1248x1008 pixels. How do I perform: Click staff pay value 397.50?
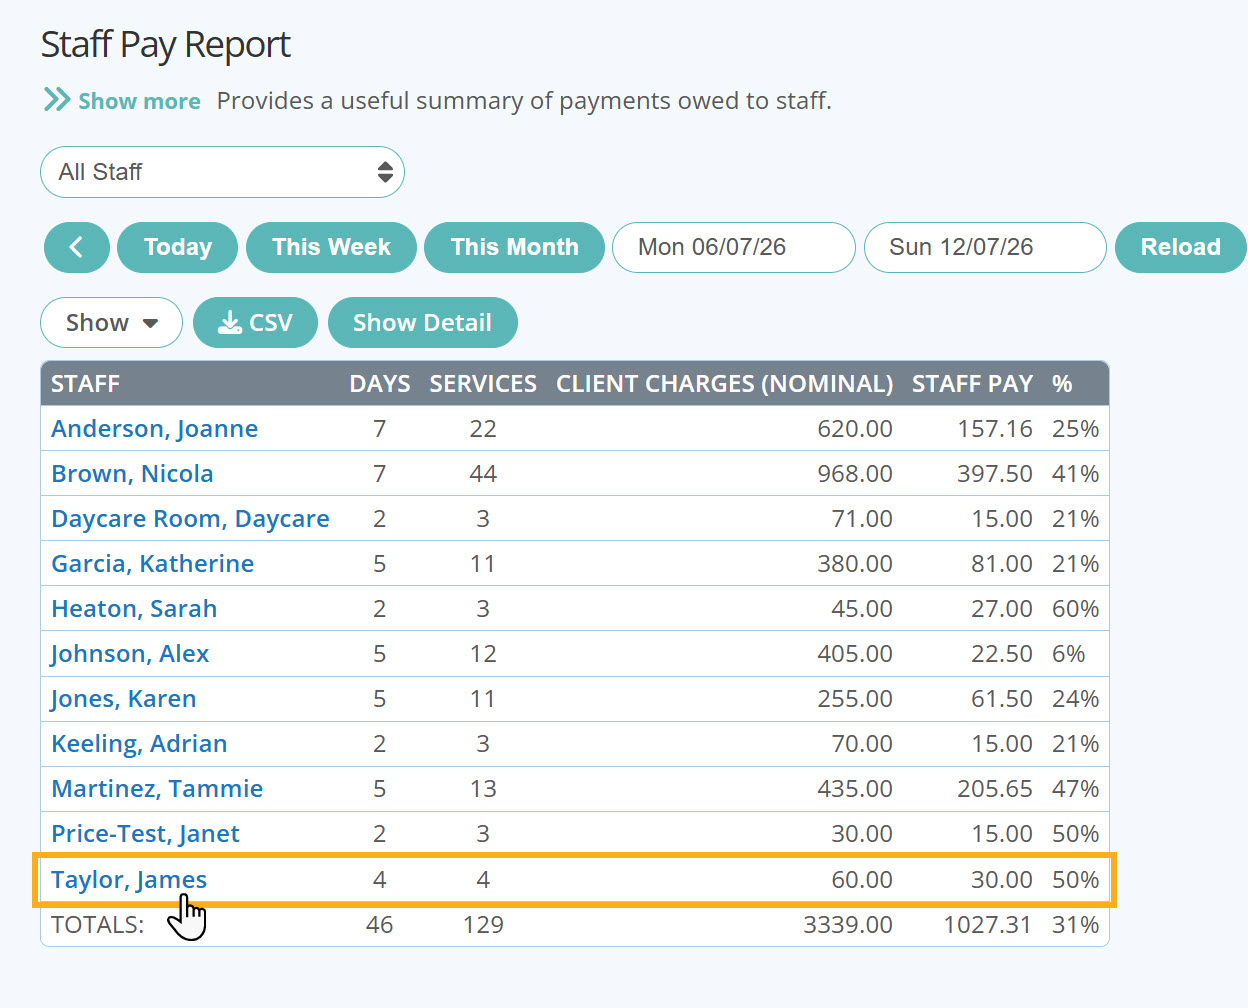(994, 474)
